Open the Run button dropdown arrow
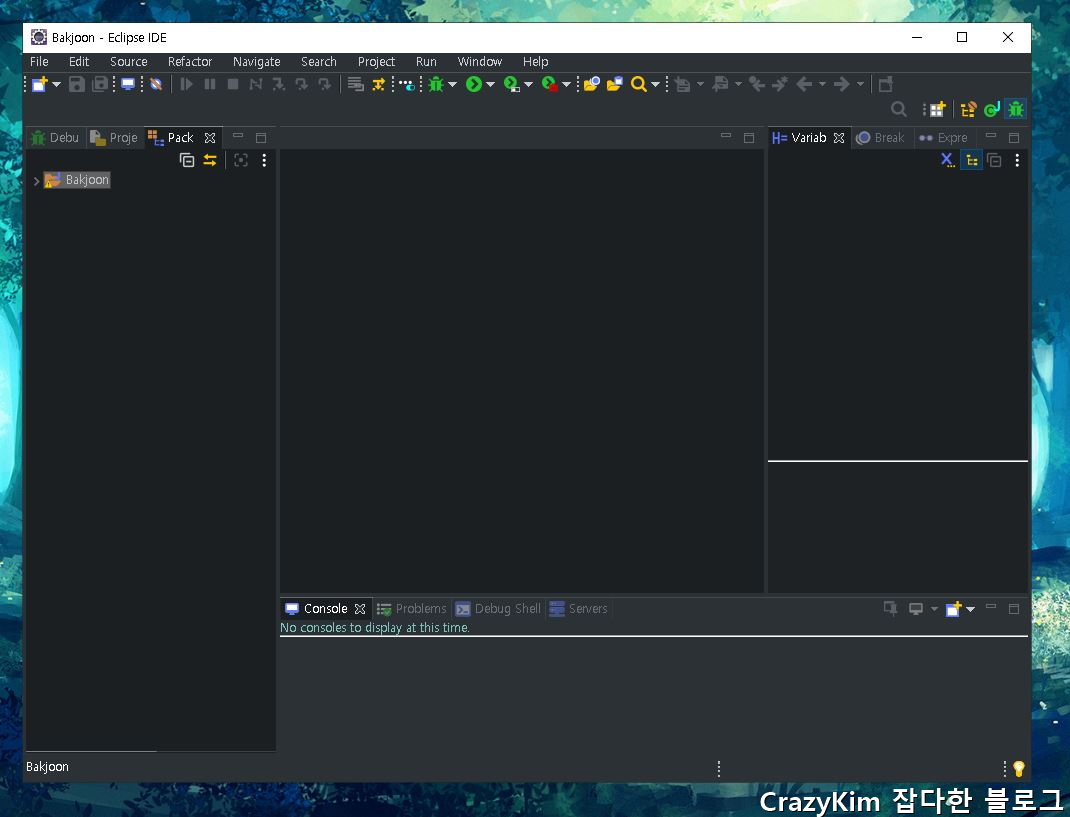1070x817 pixels. point(489,84)
